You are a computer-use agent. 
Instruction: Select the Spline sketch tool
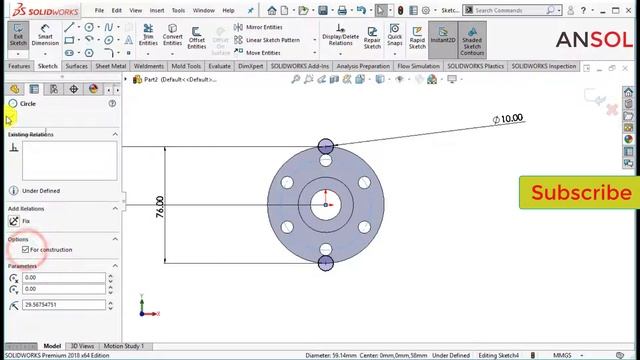coord(109,27)
